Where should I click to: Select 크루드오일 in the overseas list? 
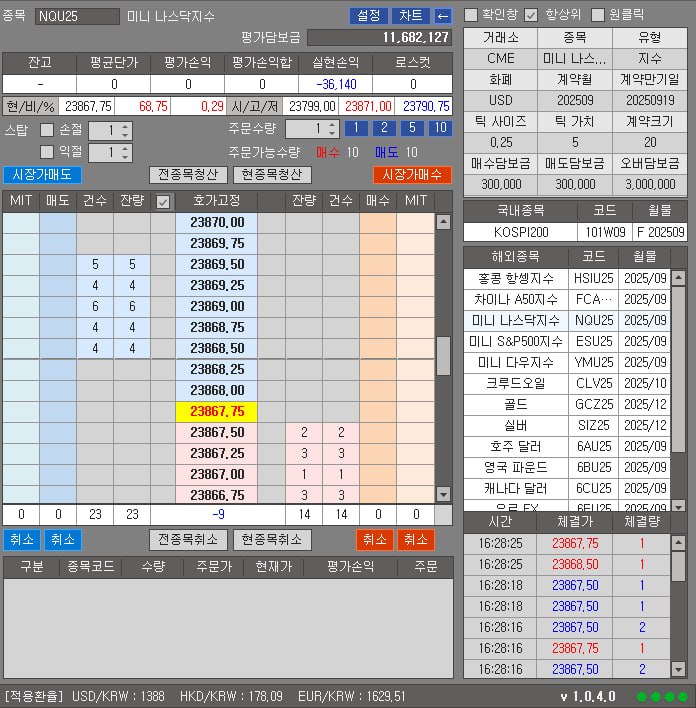(516, 383)
